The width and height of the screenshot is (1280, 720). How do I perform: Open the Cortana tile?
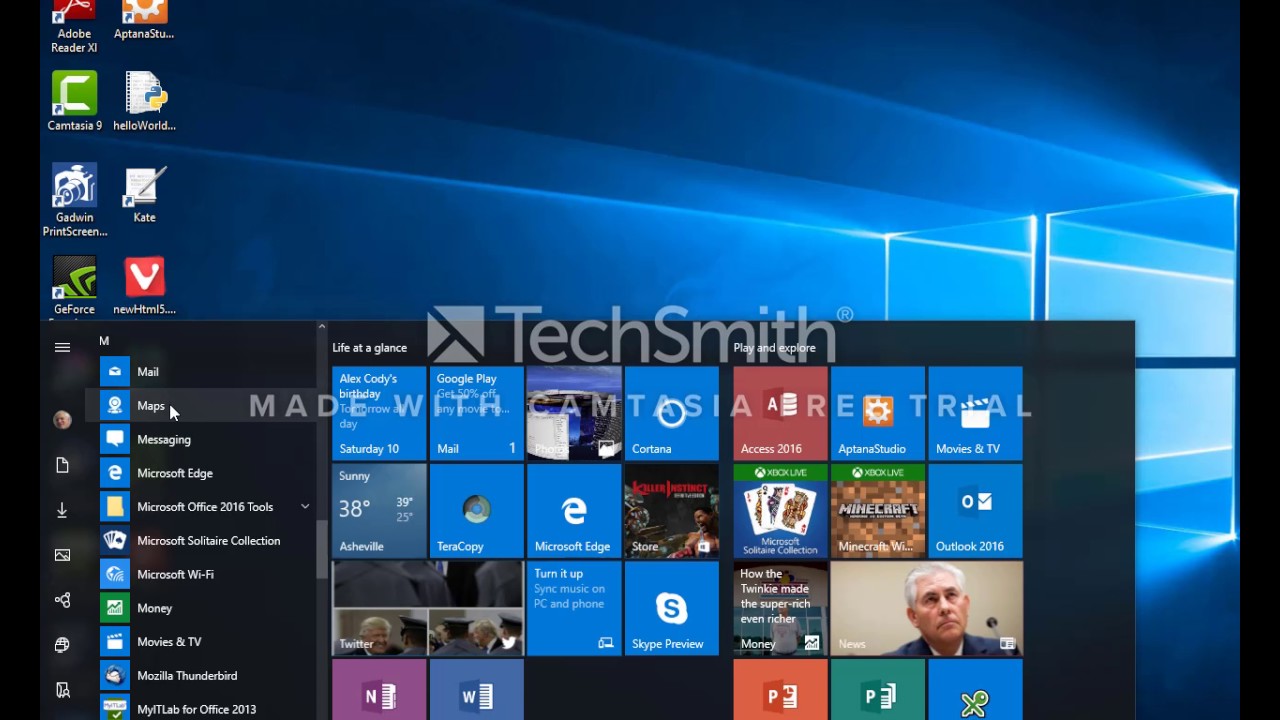coord(672,414)
